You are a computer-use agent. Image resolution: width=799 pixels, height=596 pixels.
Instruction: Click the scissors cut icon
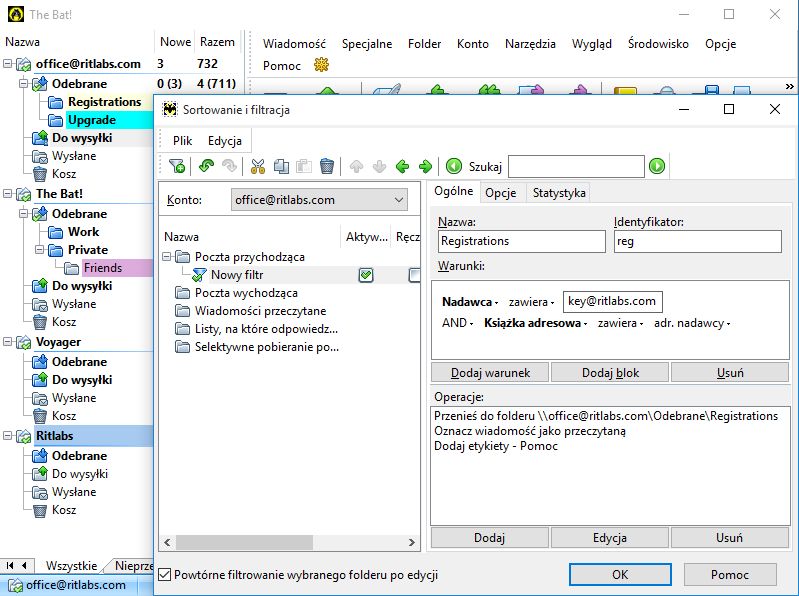click(258, 166)
